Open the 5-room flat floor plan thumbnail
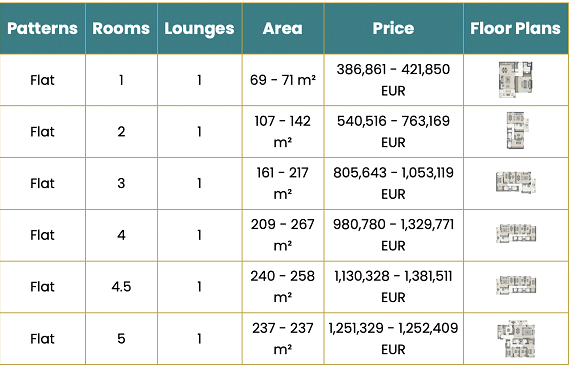Viewport: 574px width, 366px height. pyautogui.click(x=516, y=339)
